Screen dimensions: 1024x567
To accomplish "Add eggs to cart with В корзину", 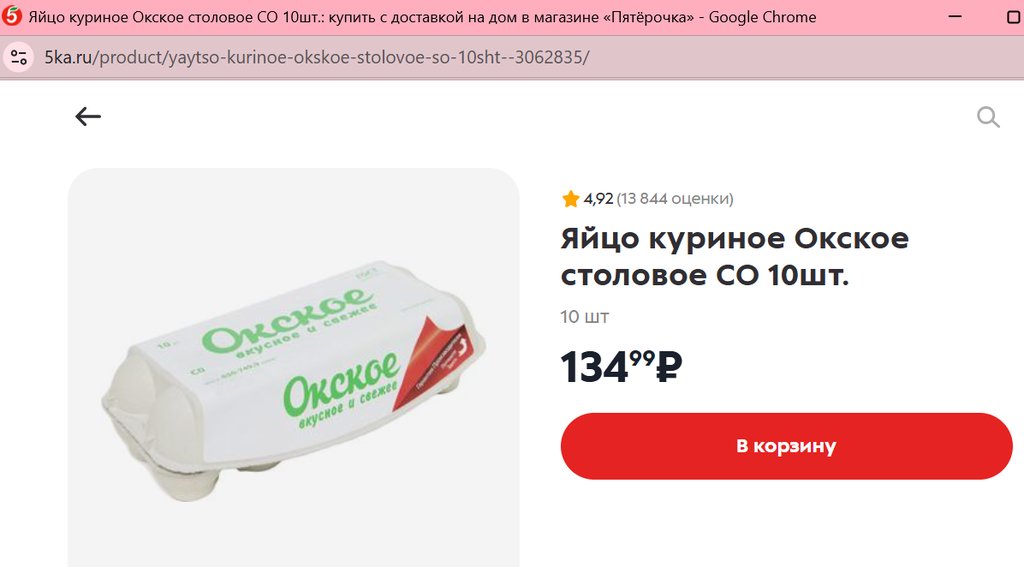I will tap(786, 446).
